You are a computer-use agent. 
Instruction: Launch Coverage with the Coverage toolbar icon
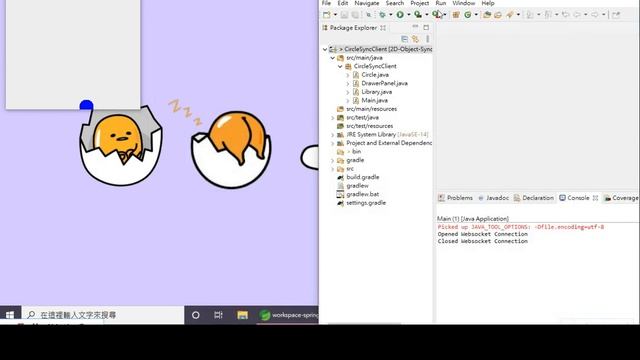pyautogui.click(x=418, y=15)
